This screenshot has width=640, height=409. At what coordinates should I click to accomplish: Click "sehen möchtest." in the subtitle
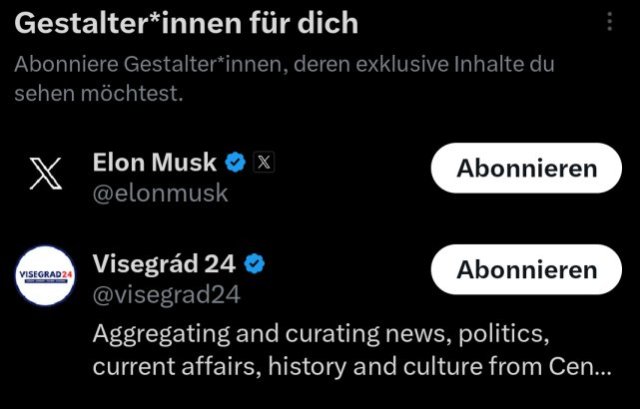point(100,95)
